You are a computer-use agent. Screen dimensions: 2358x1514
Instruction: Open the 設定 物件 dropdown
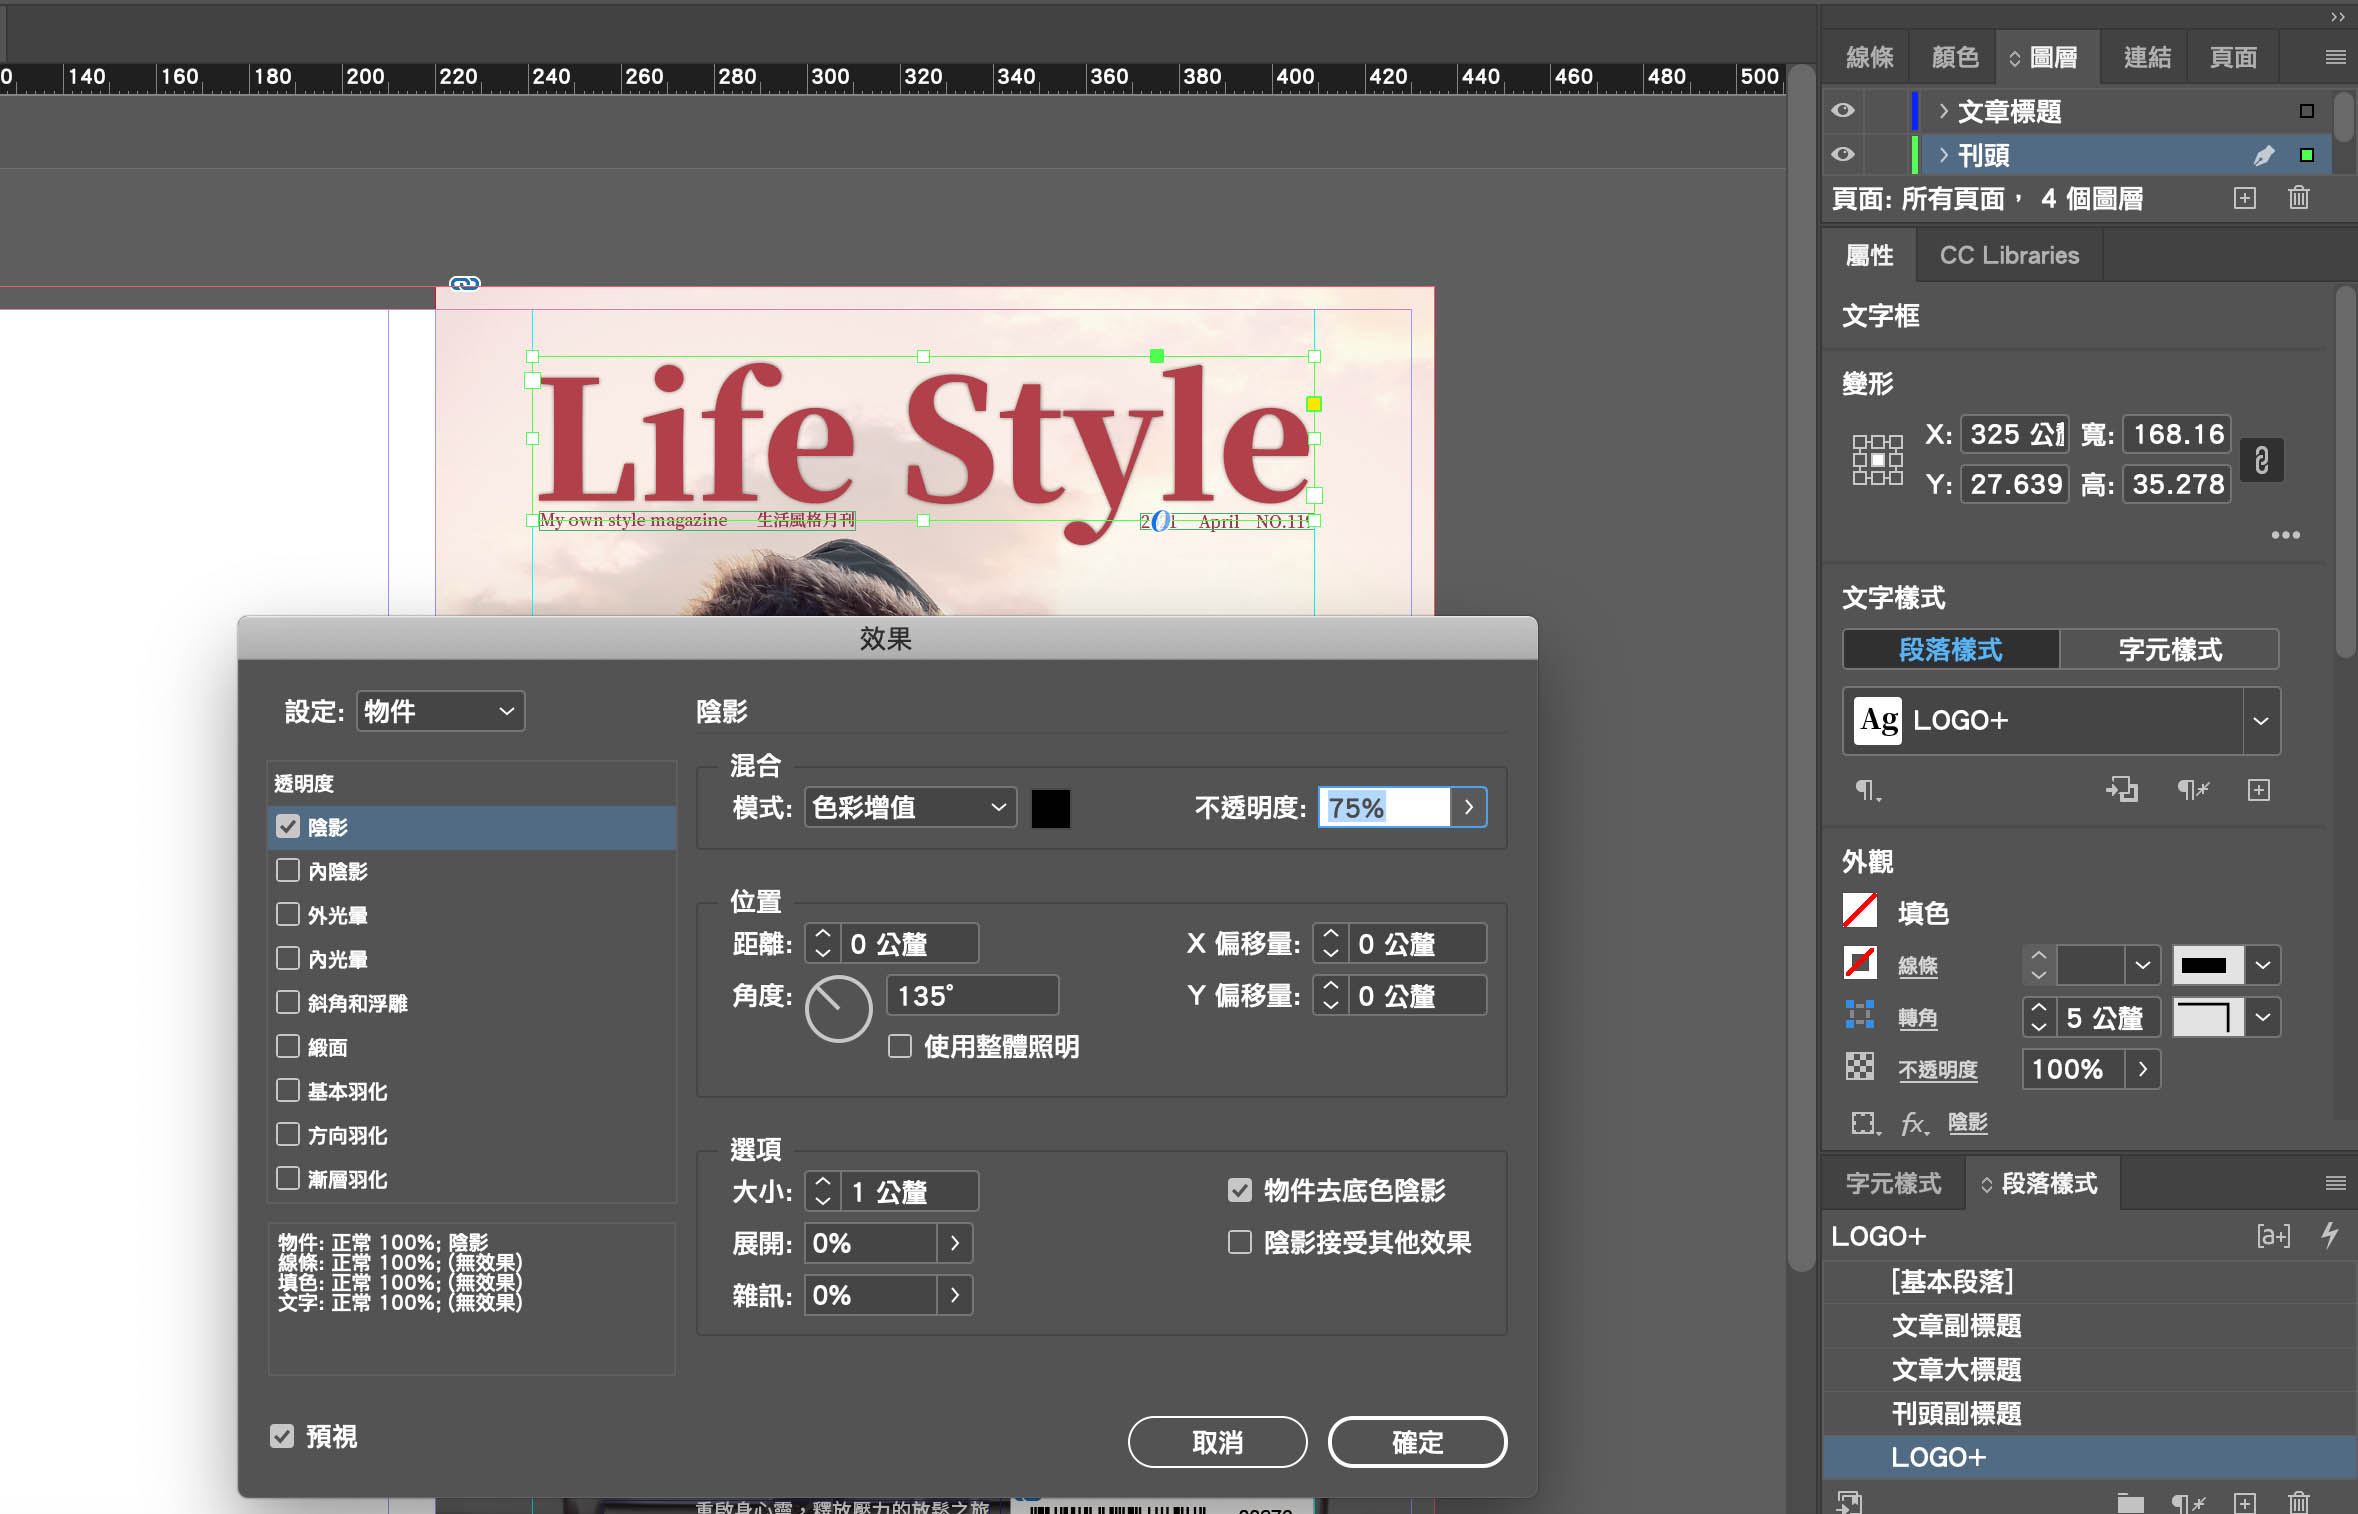pos(440,711)
